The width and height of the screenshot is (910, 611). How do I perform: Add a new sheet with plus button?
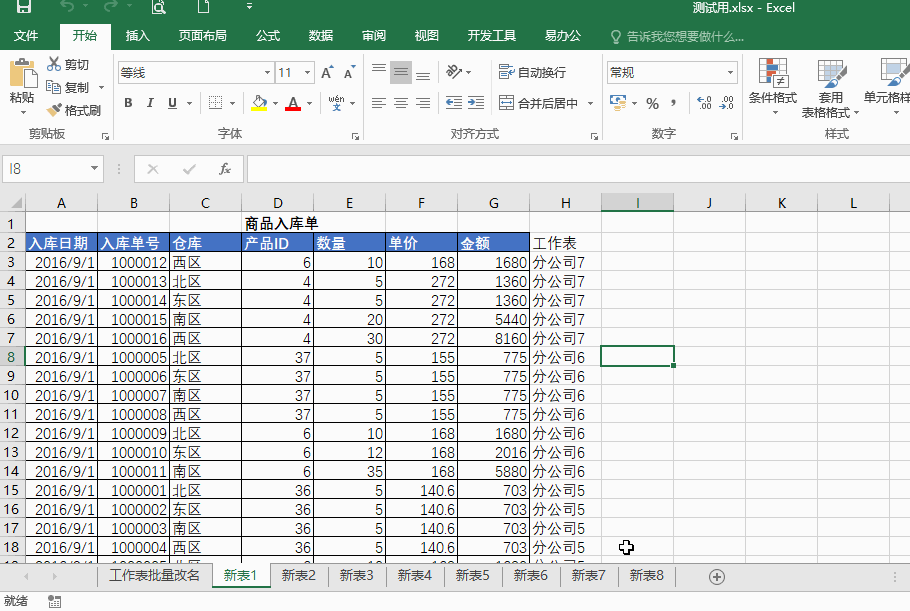click(x=717, y=577)
